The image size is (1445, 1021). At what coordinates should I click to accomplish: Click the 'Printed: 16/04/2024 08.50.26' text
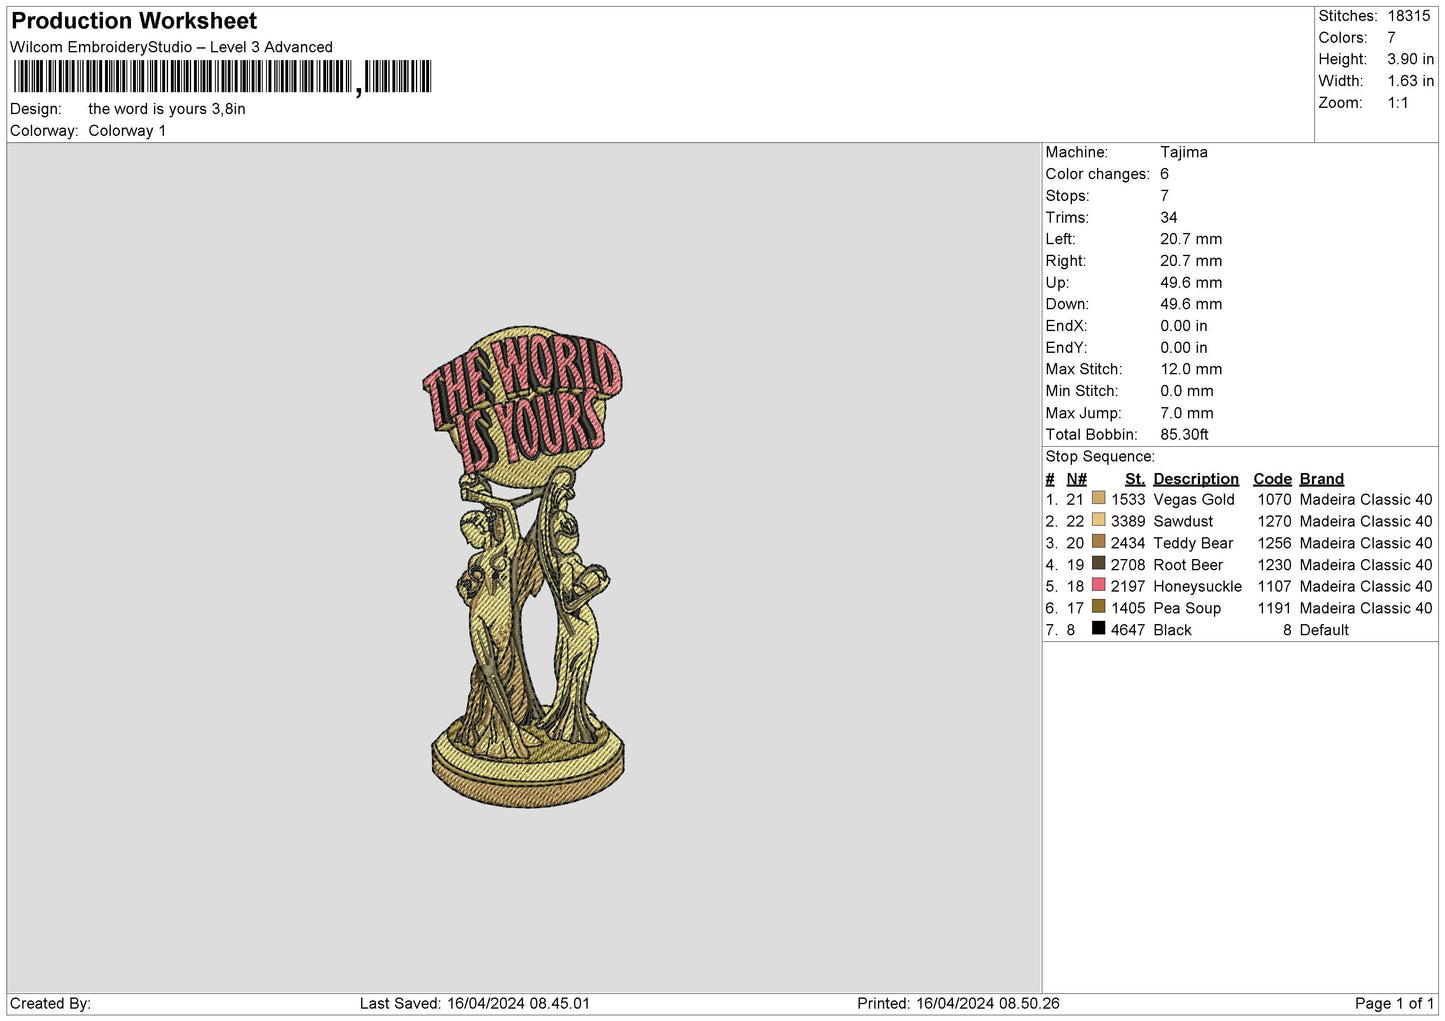click(958, 1004)
